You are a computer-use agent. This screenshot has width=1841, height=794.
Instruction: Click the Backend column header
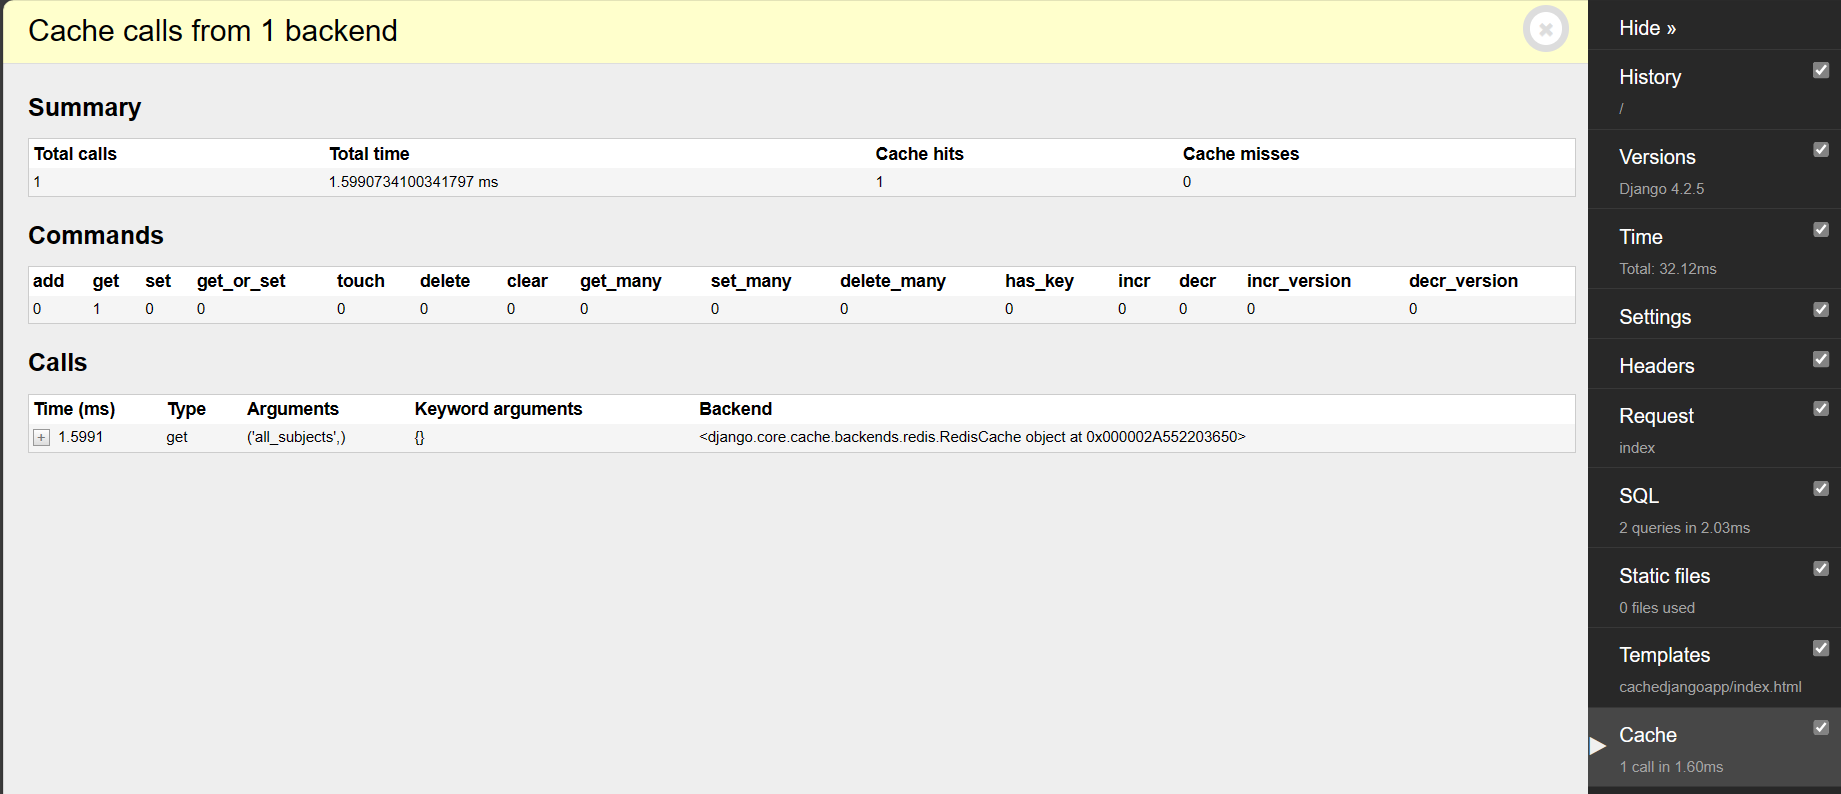(x=735, y=409)
